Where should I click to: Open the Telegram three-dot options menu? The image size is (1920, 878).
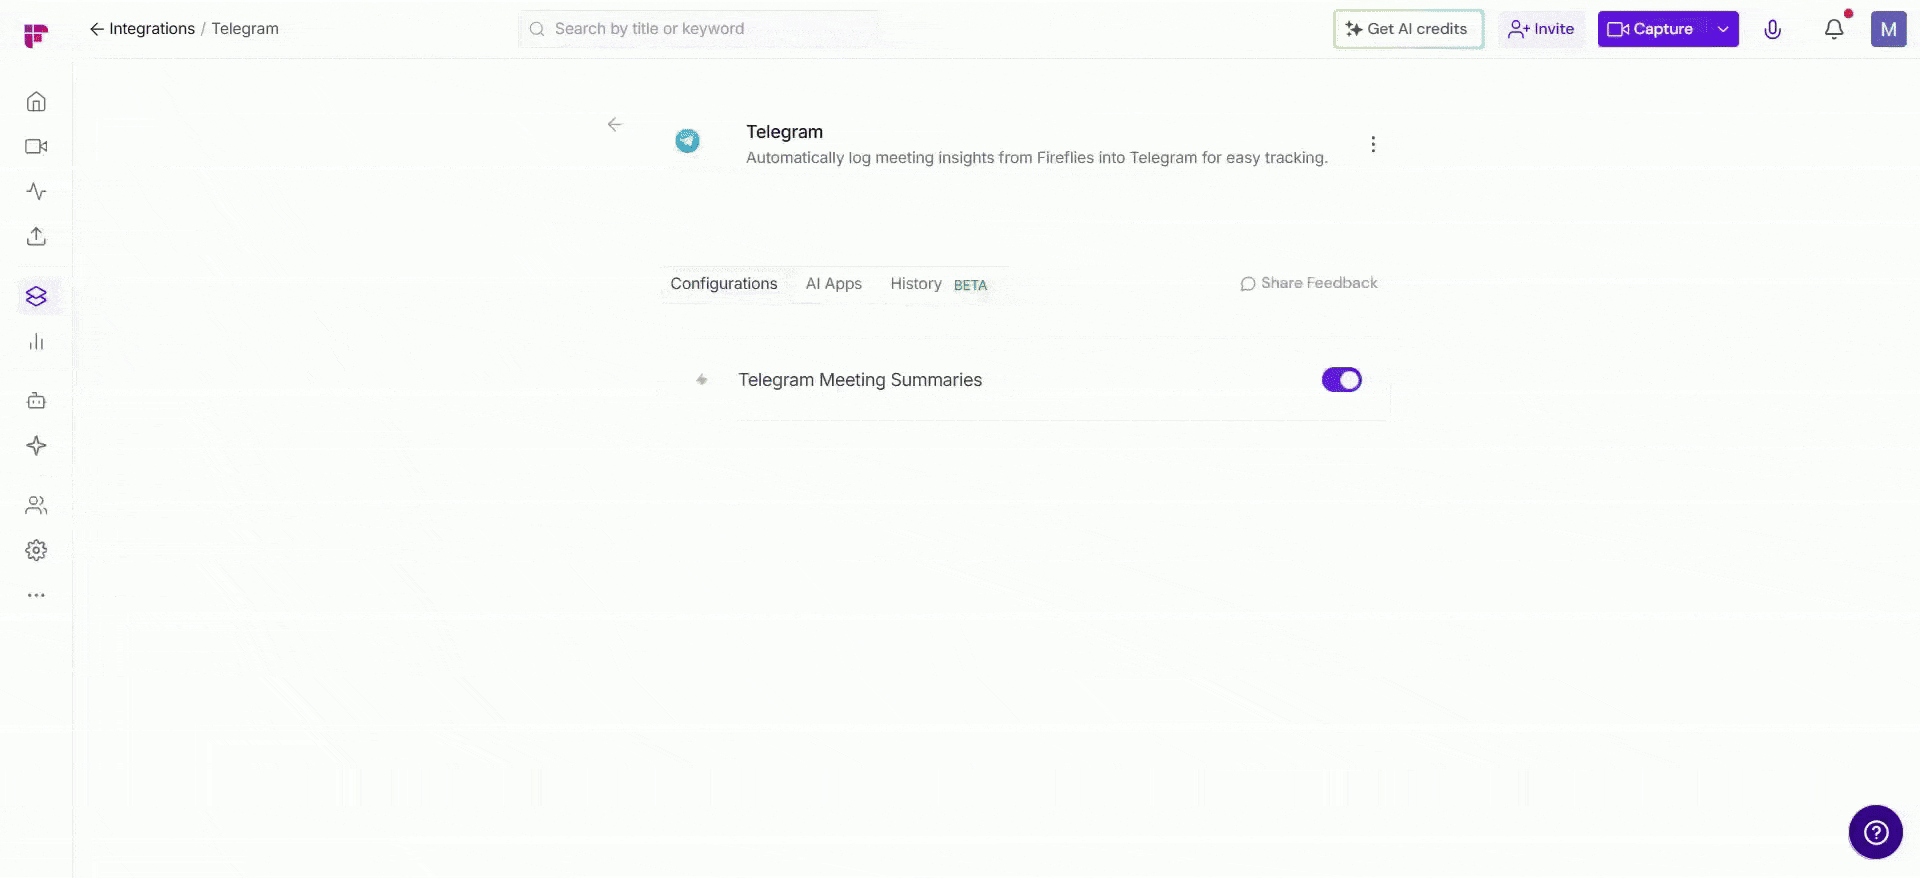click(x=1373, y=144)
